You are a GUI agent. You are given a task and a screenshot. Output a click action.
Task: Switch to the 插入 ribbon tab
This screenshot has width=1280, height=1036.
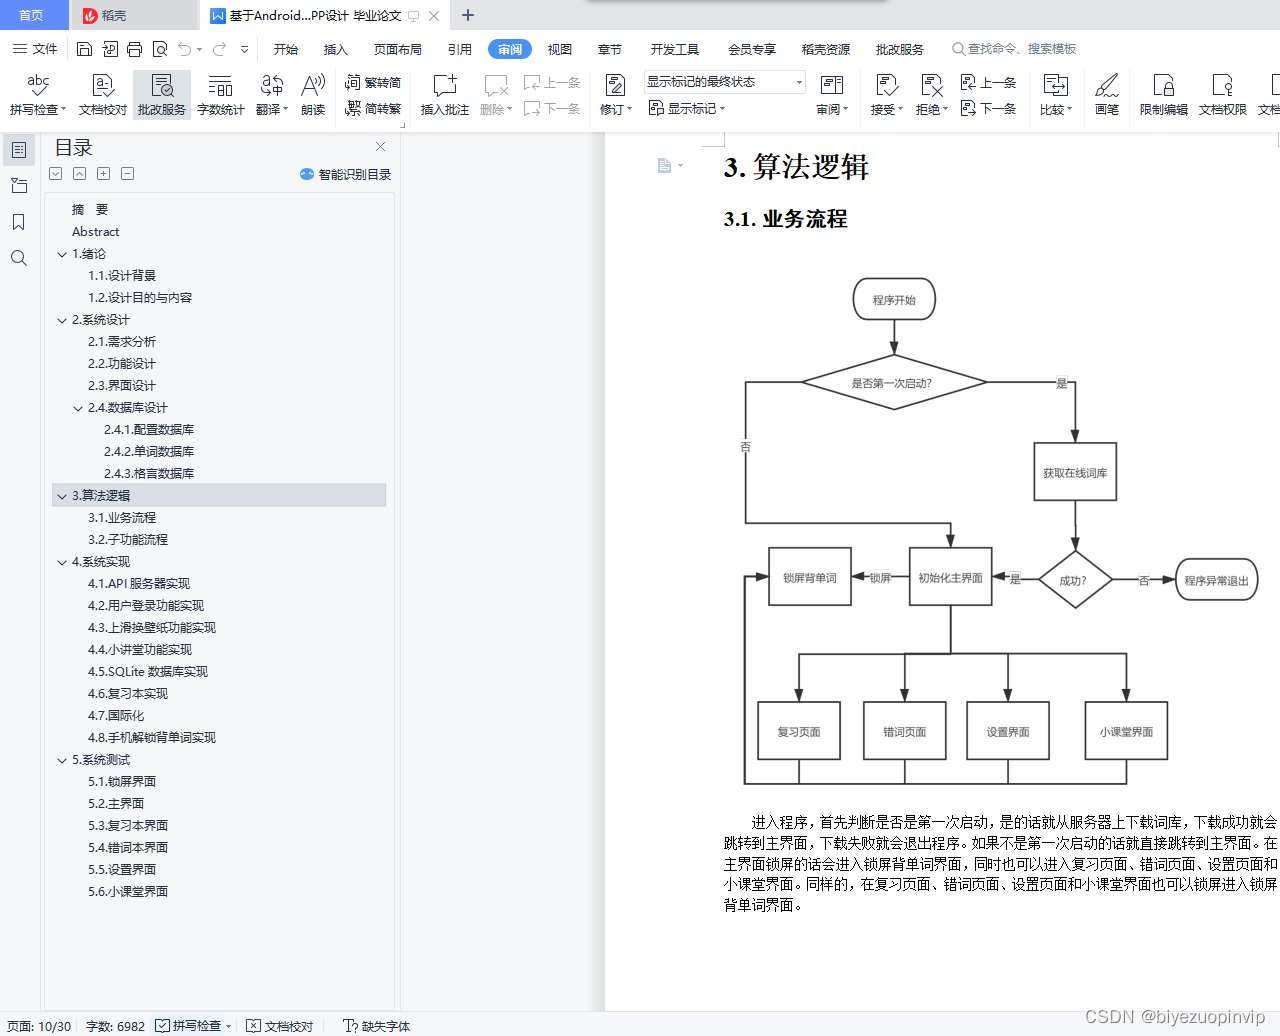334,48
